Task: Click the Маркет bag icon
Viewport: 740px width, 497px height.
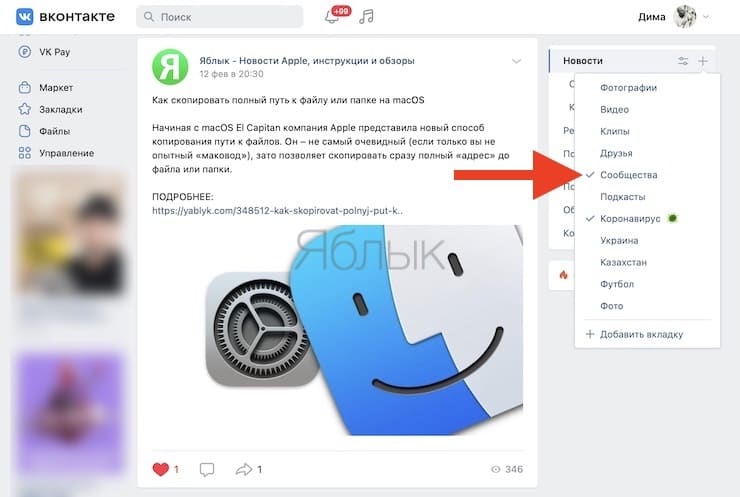Action: tap(25, 87)
